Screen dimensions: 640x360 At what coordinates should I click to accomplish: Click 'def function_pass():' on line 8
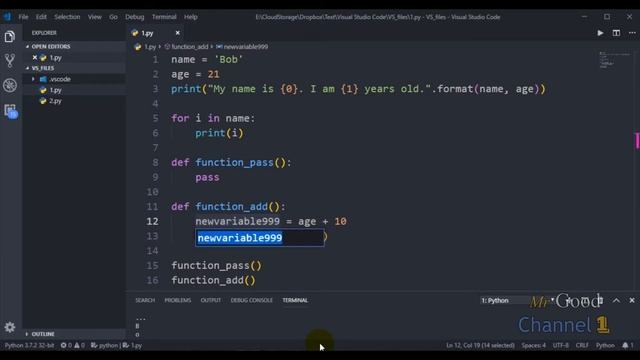[x=231, y=162]
